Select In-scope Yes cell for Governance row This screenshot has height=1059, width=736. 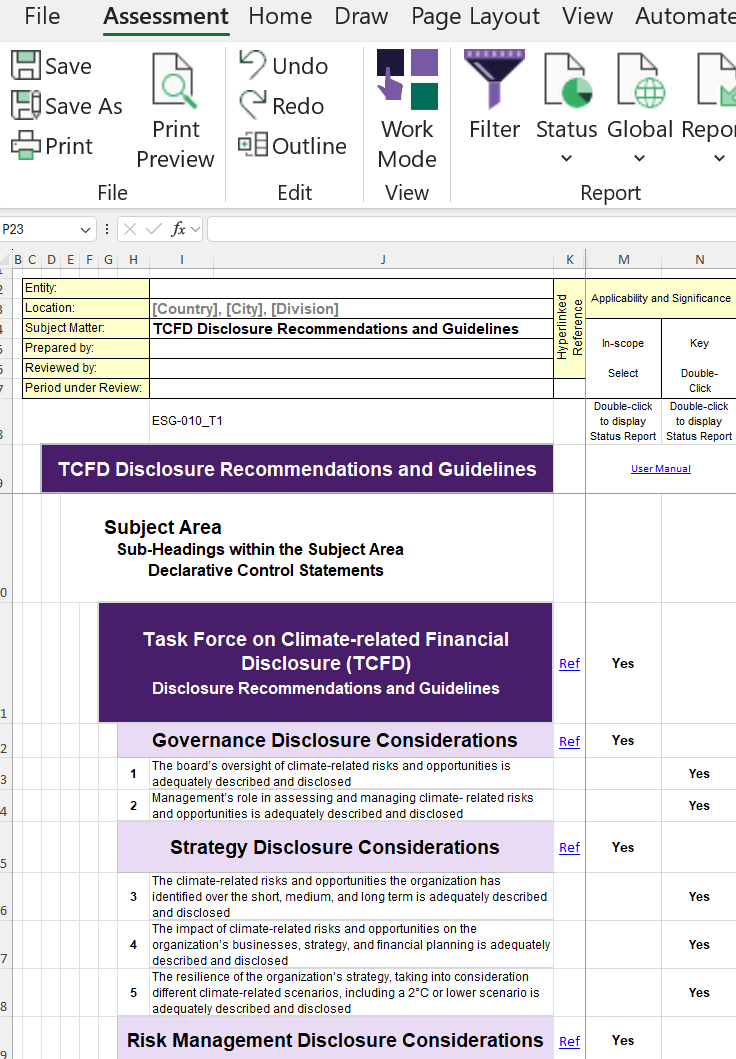(x=623, y=741)
